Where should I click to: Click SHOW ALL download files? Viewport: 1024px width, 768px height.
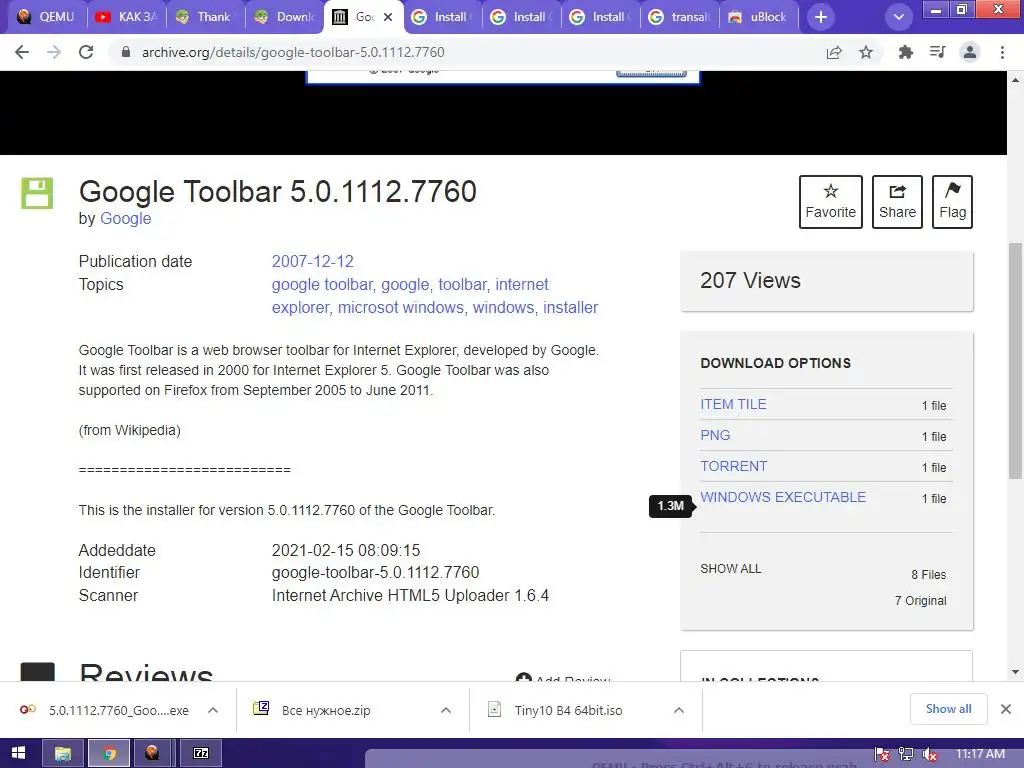click(x=731, y=569)
